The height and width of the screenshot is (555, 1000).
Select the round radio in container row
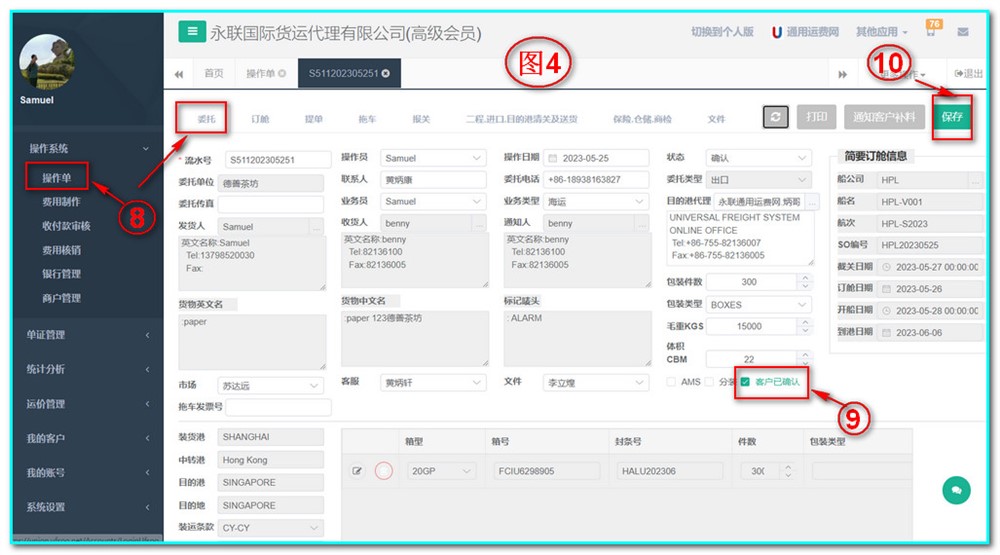click(383, 471)
